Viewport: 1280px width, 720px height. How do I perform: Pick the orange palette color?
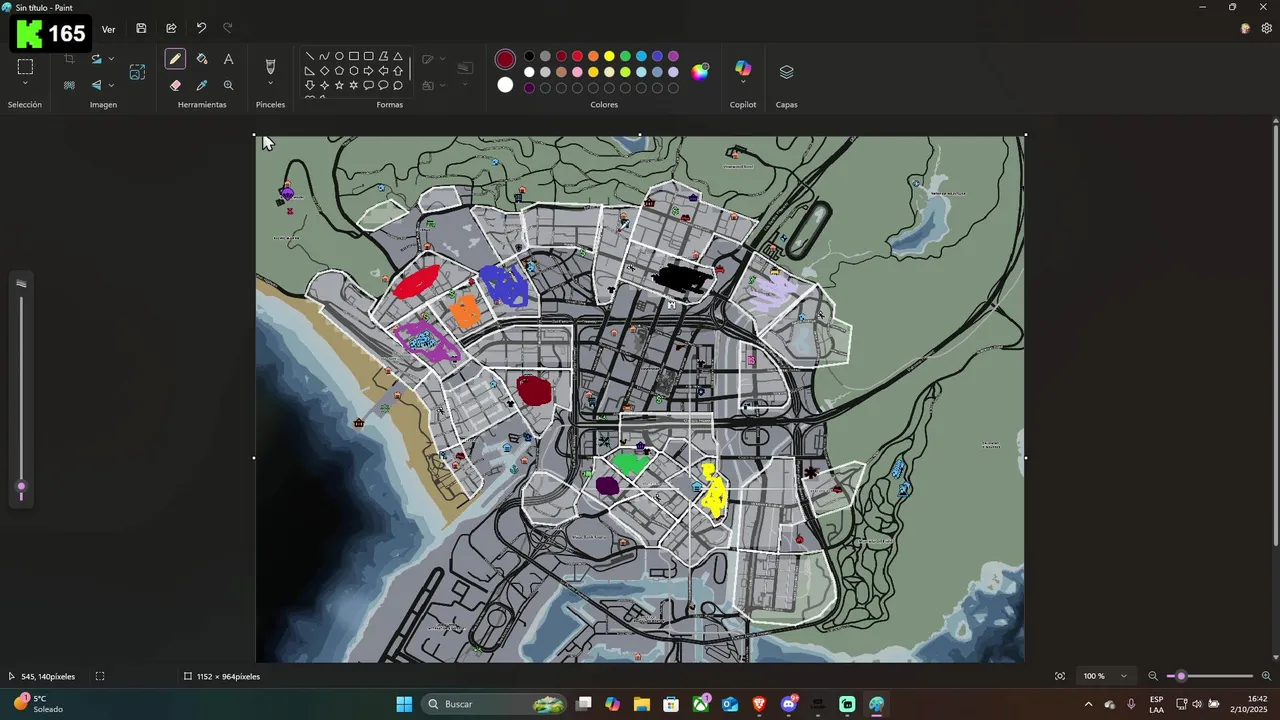point(593,56)
